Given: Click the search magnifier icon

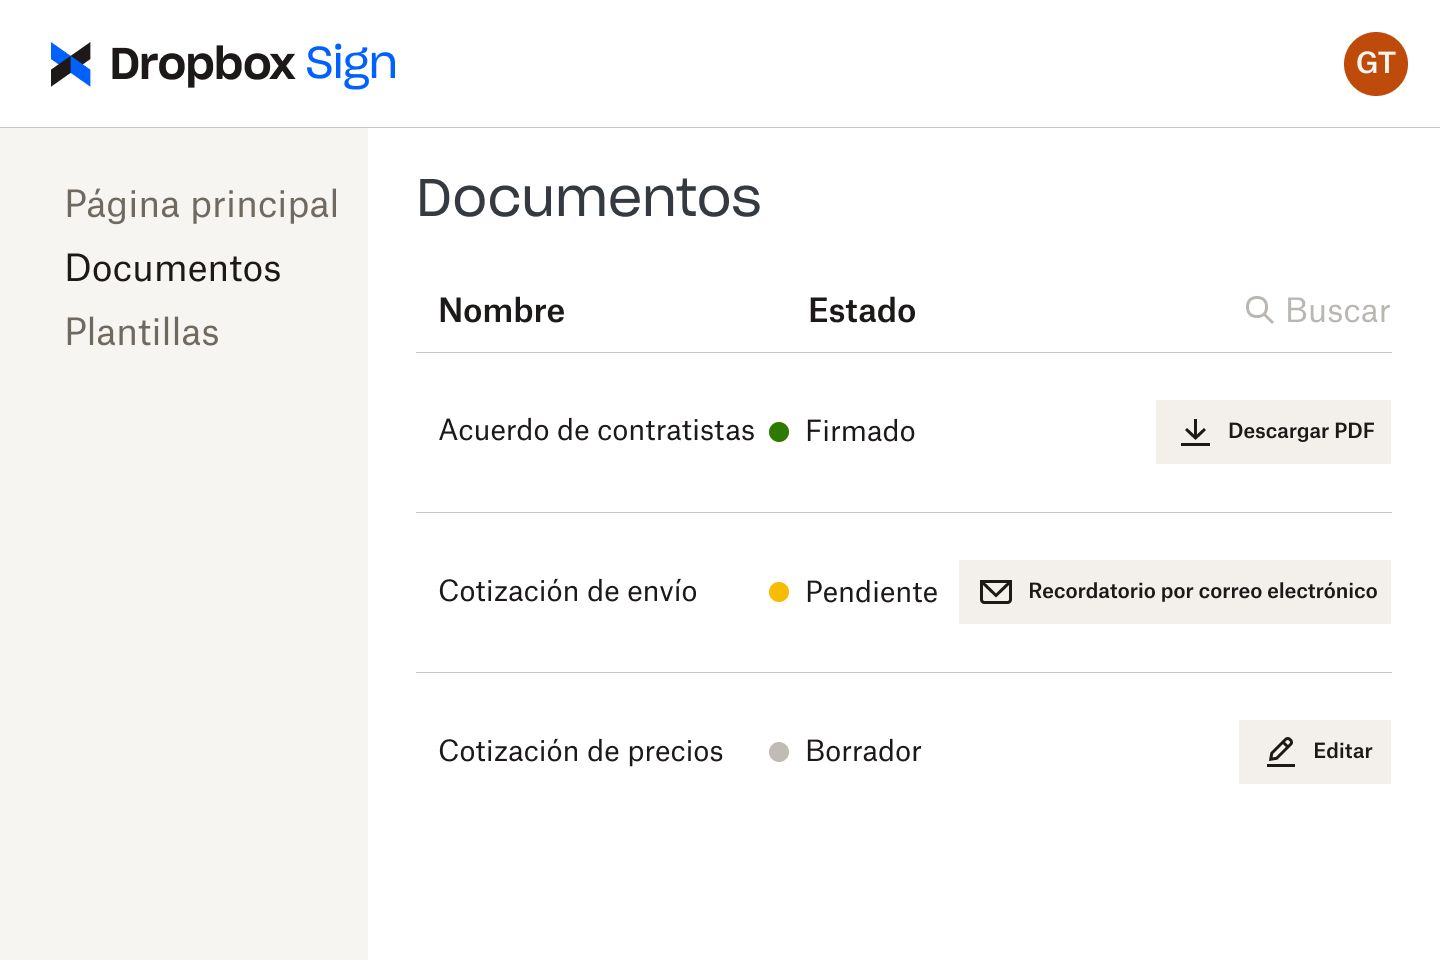Looking at the screenshot, I should (x=1259, y=311).
